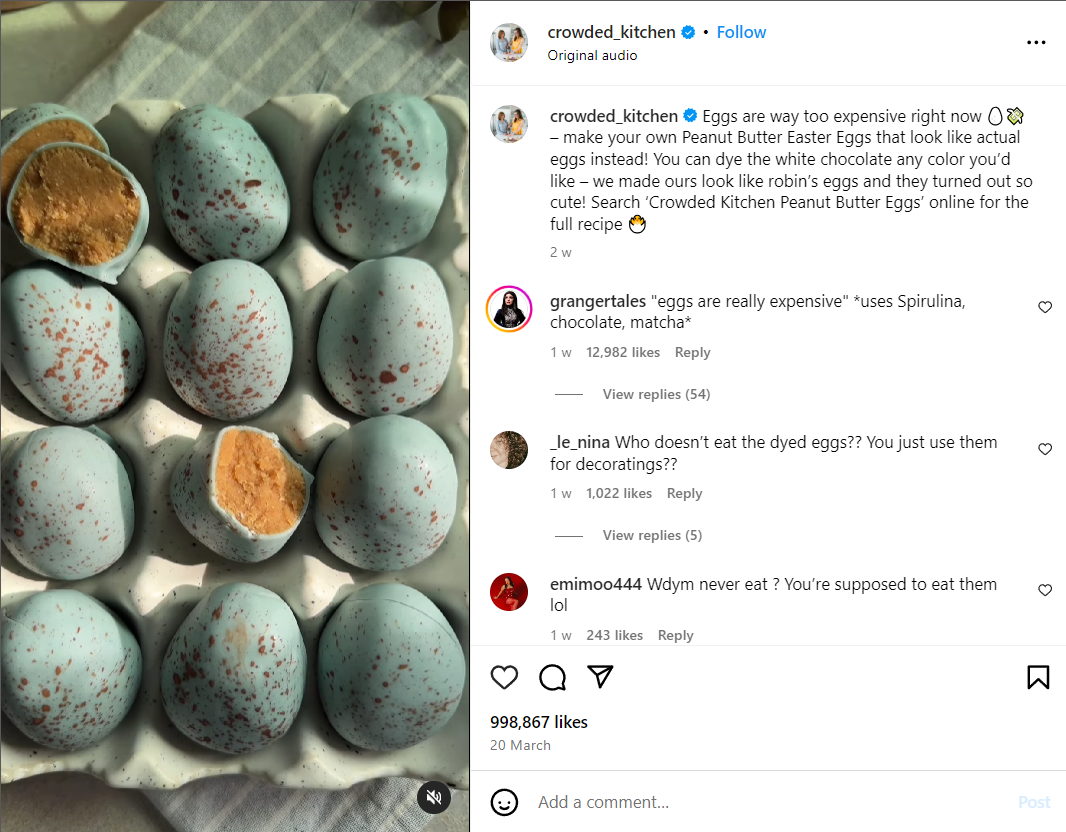
Task: Open grangertales profile picture
Action: pyautogui.click(x=509, y=309)
